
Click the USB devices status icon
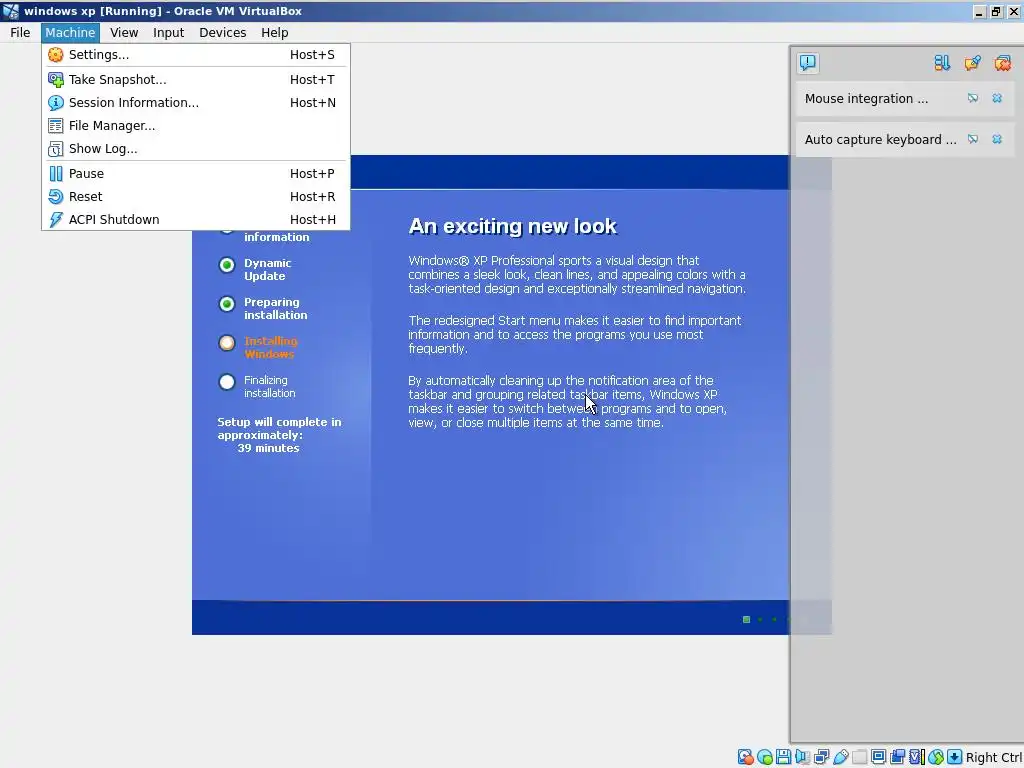pos(840,757)
